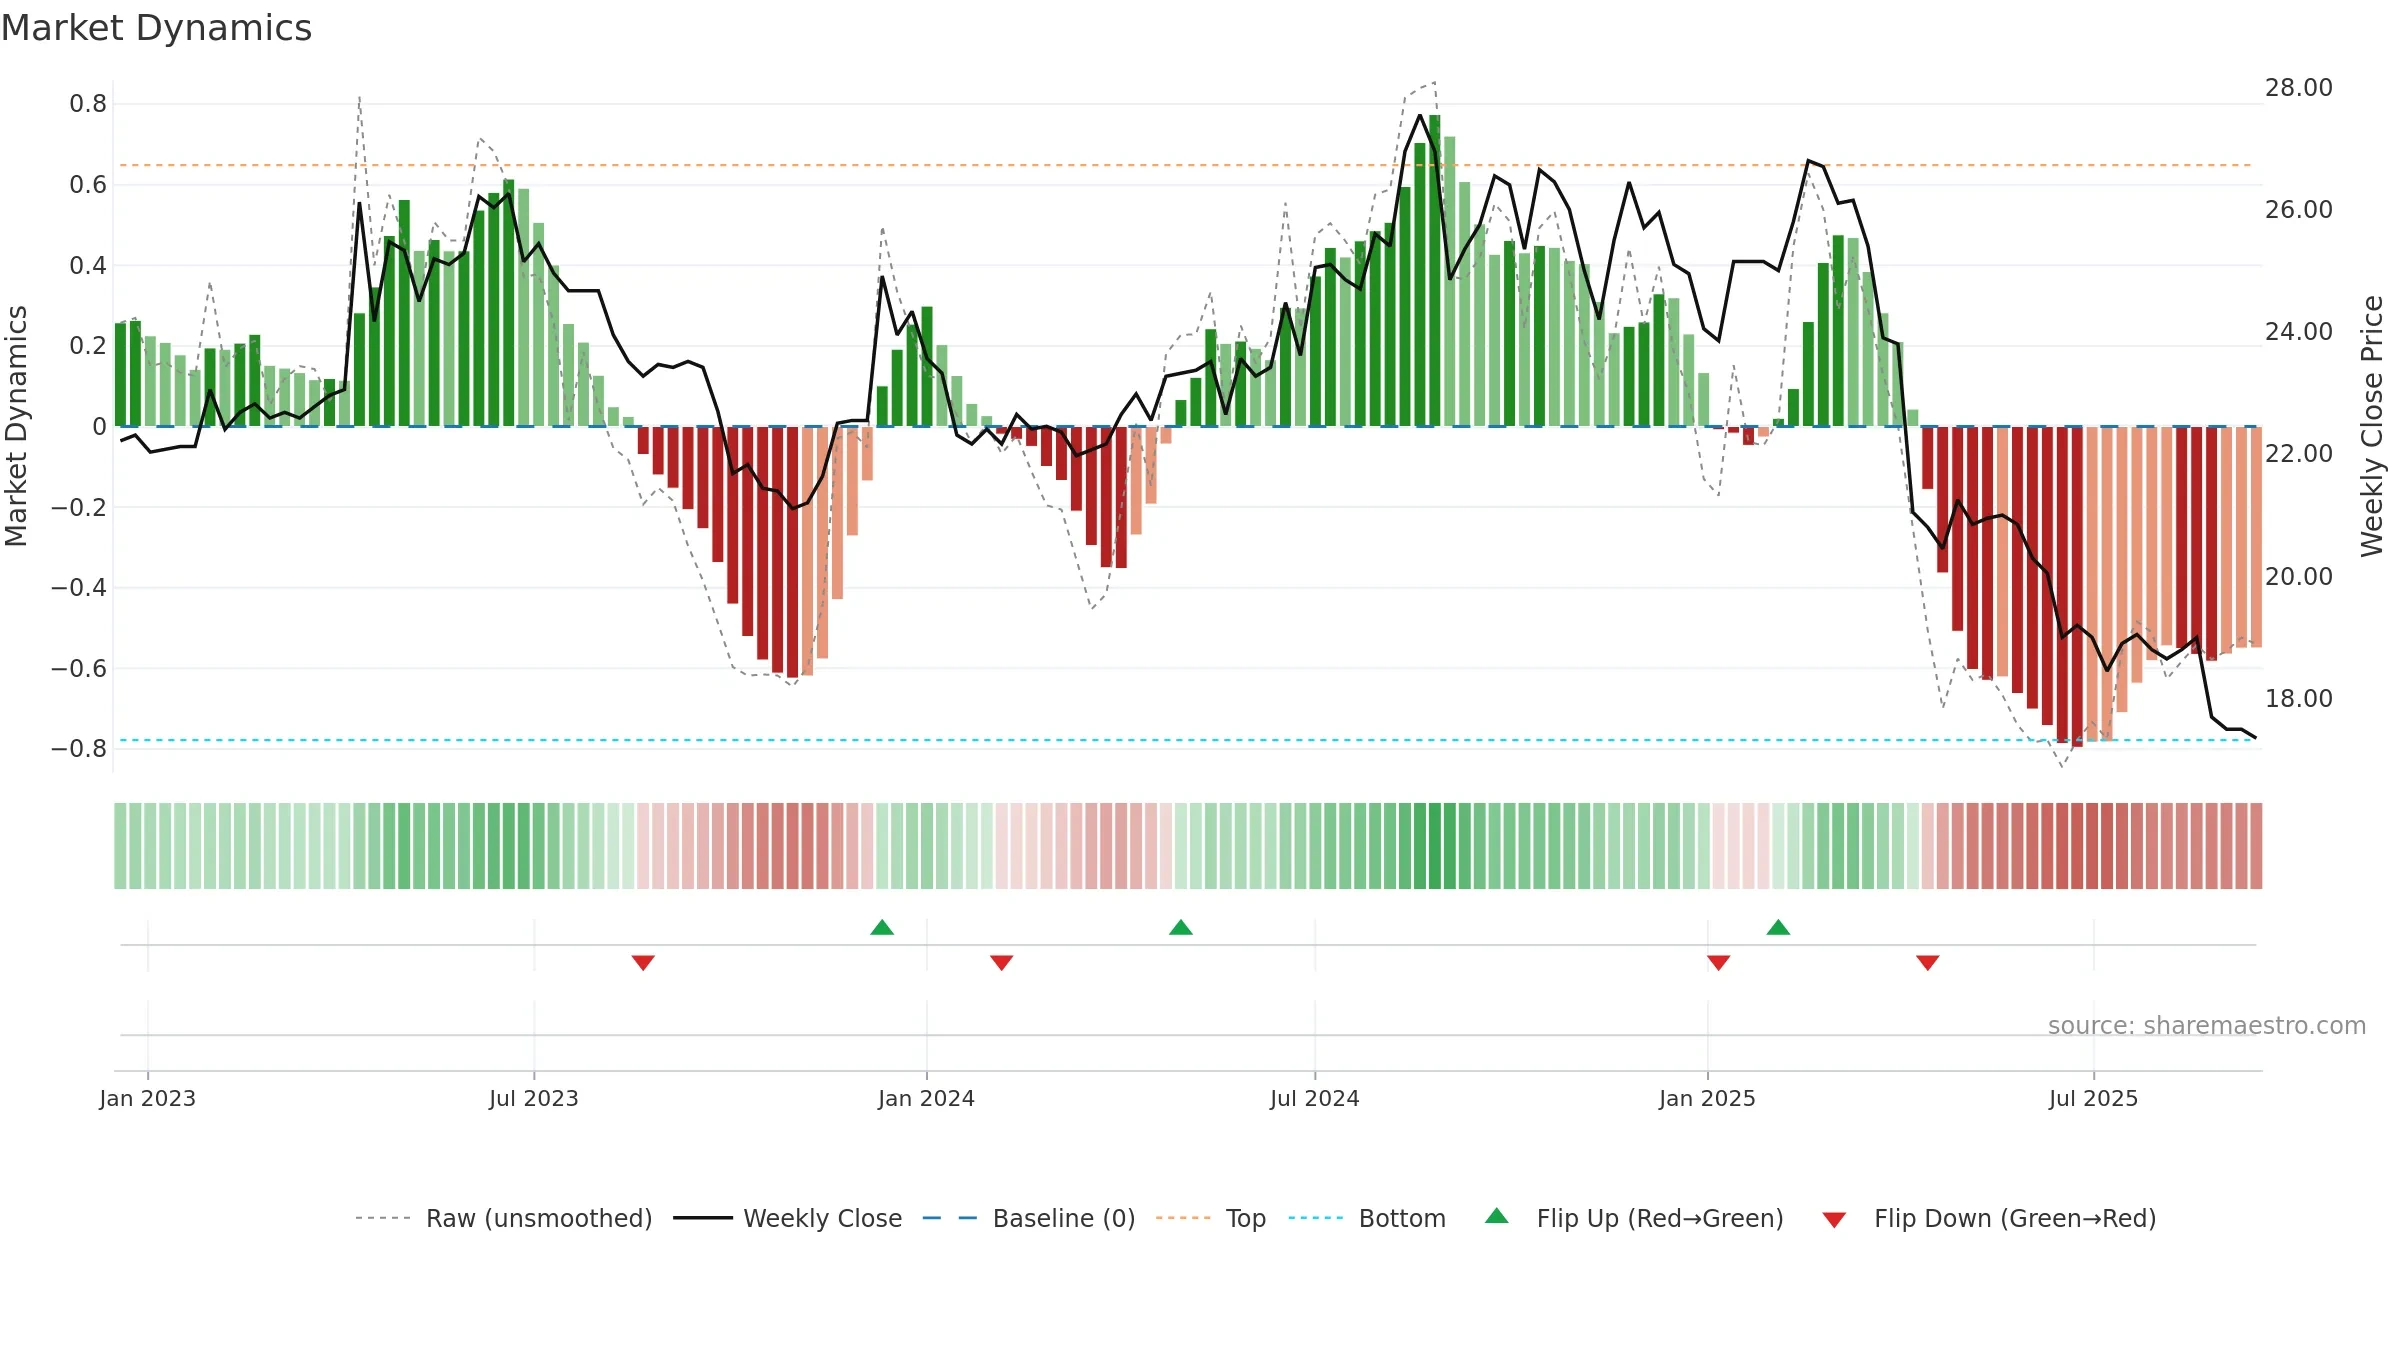The height and width of the screenshot is (1350, 2400).
Task: Click the source: sharemaestro.com text
Action: tap(2207, 1025)
